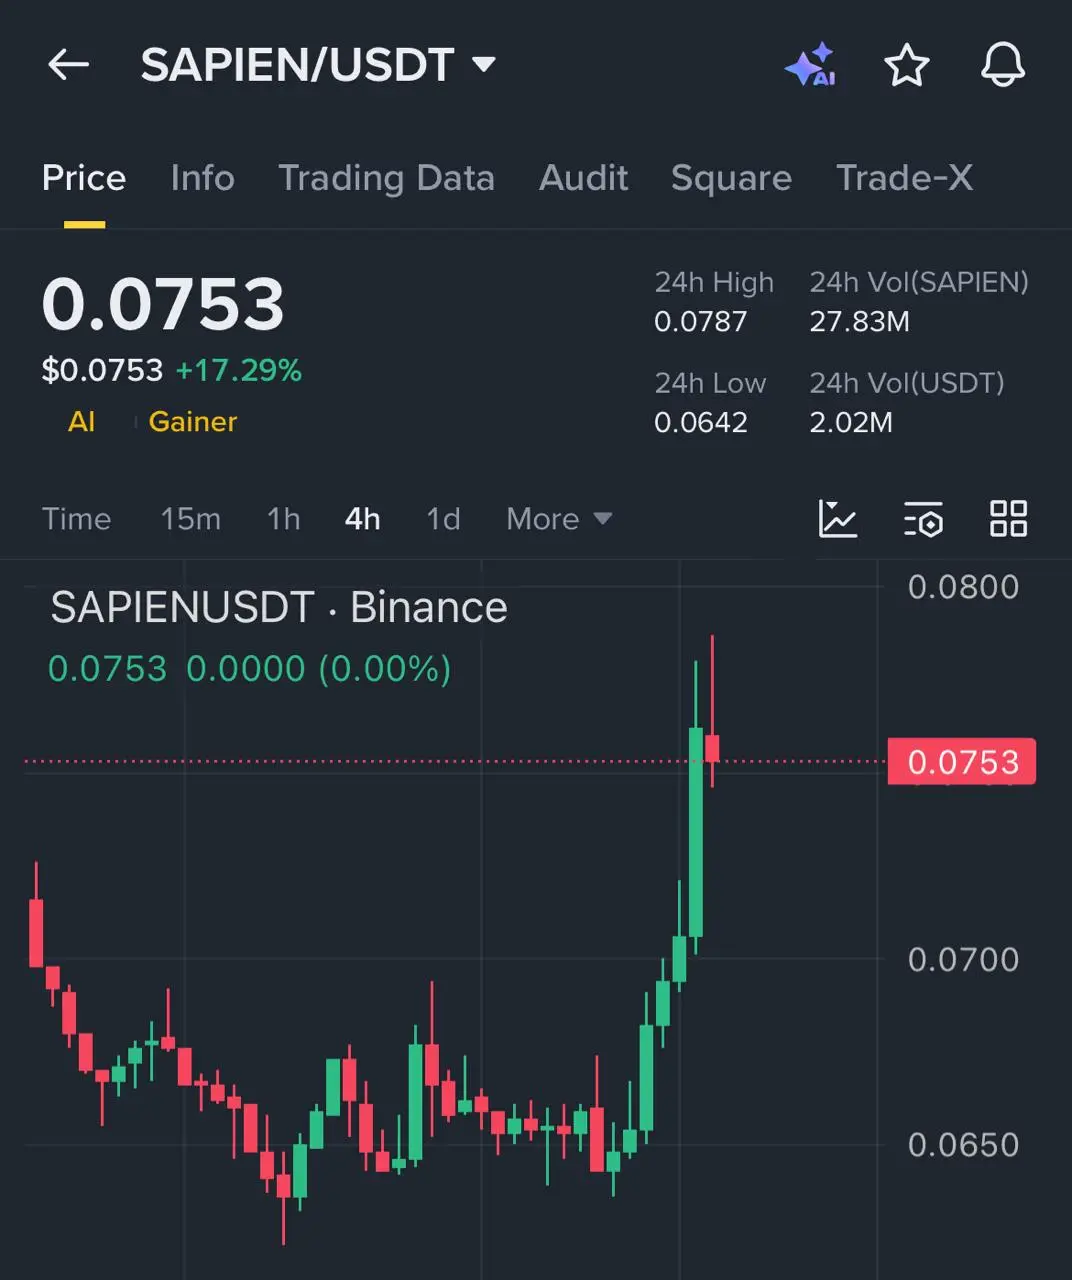Tap the back arrow icon
Image resolution: width=1072 pixels, height=1280 pixels.
click(x=68, y=65)
